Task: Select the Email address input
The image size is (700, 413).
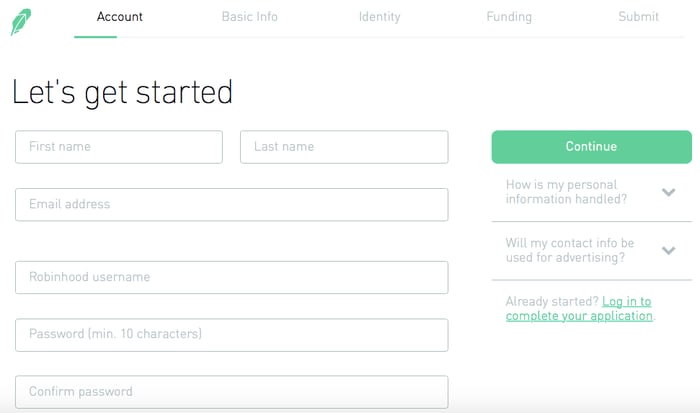Action: pyautogui.click(x=231, y=204)
